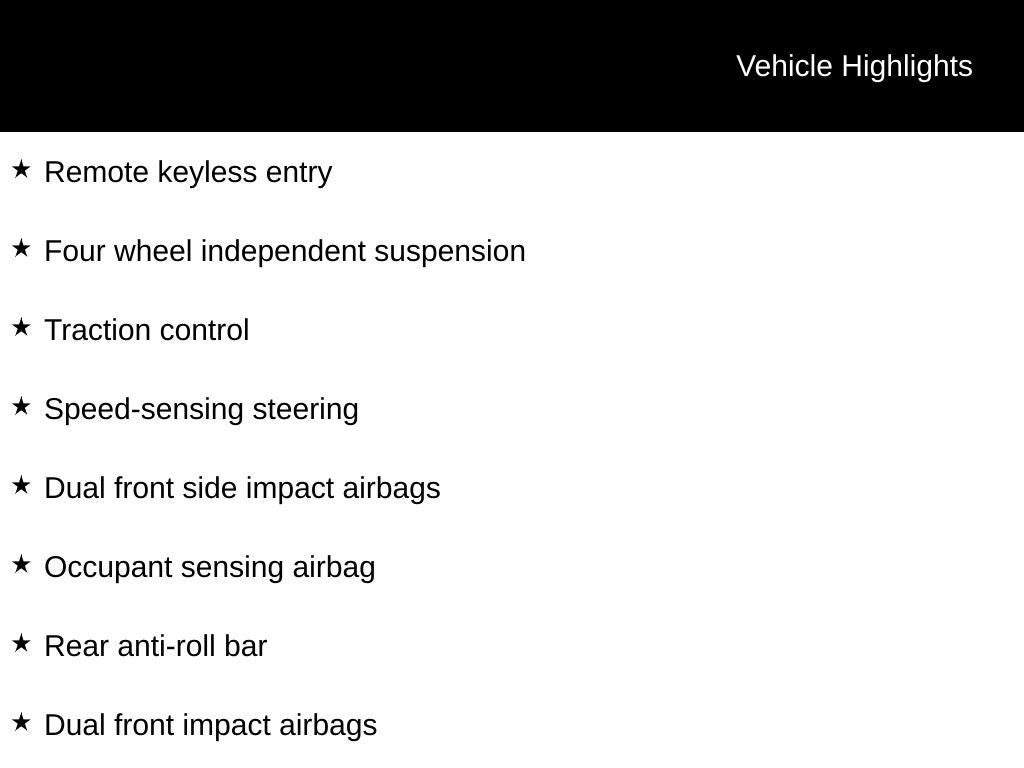Click the word suspension in the second highlight
This screenshot has width=1024, height=768.
[x=449, y=251]
